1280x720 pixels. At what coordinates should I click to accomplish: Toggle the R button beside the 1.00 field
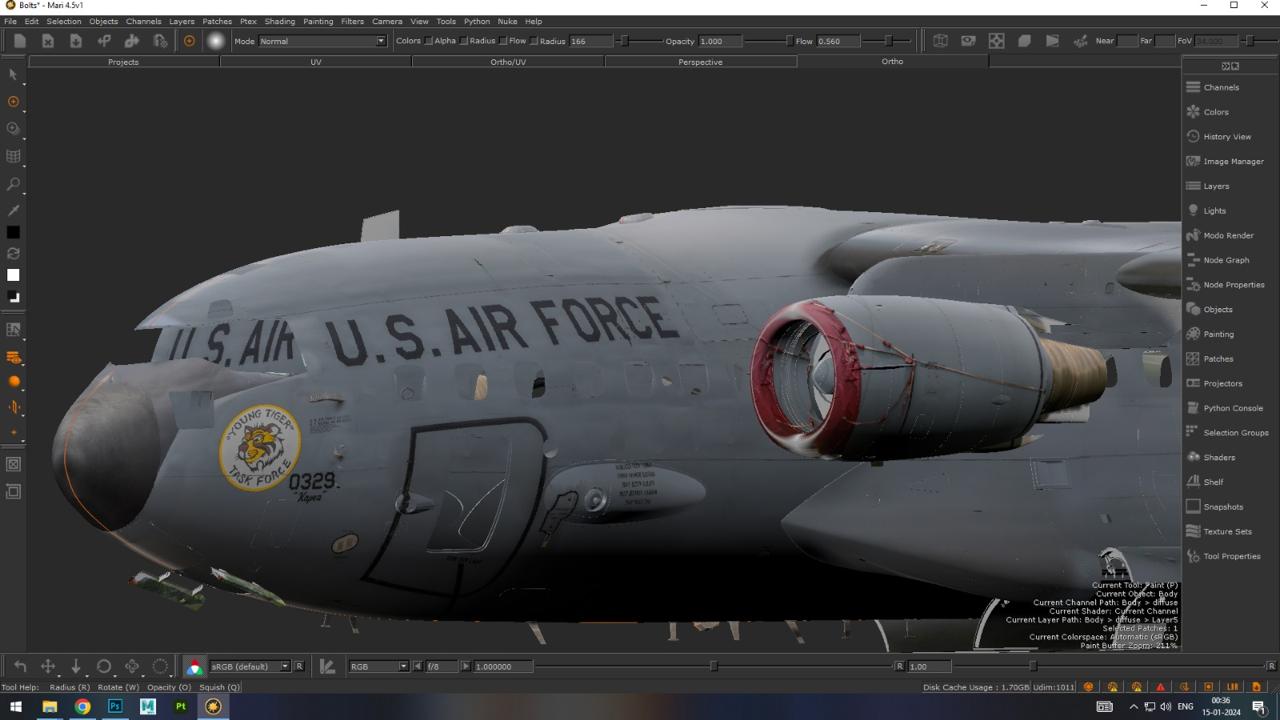(899, 666)
